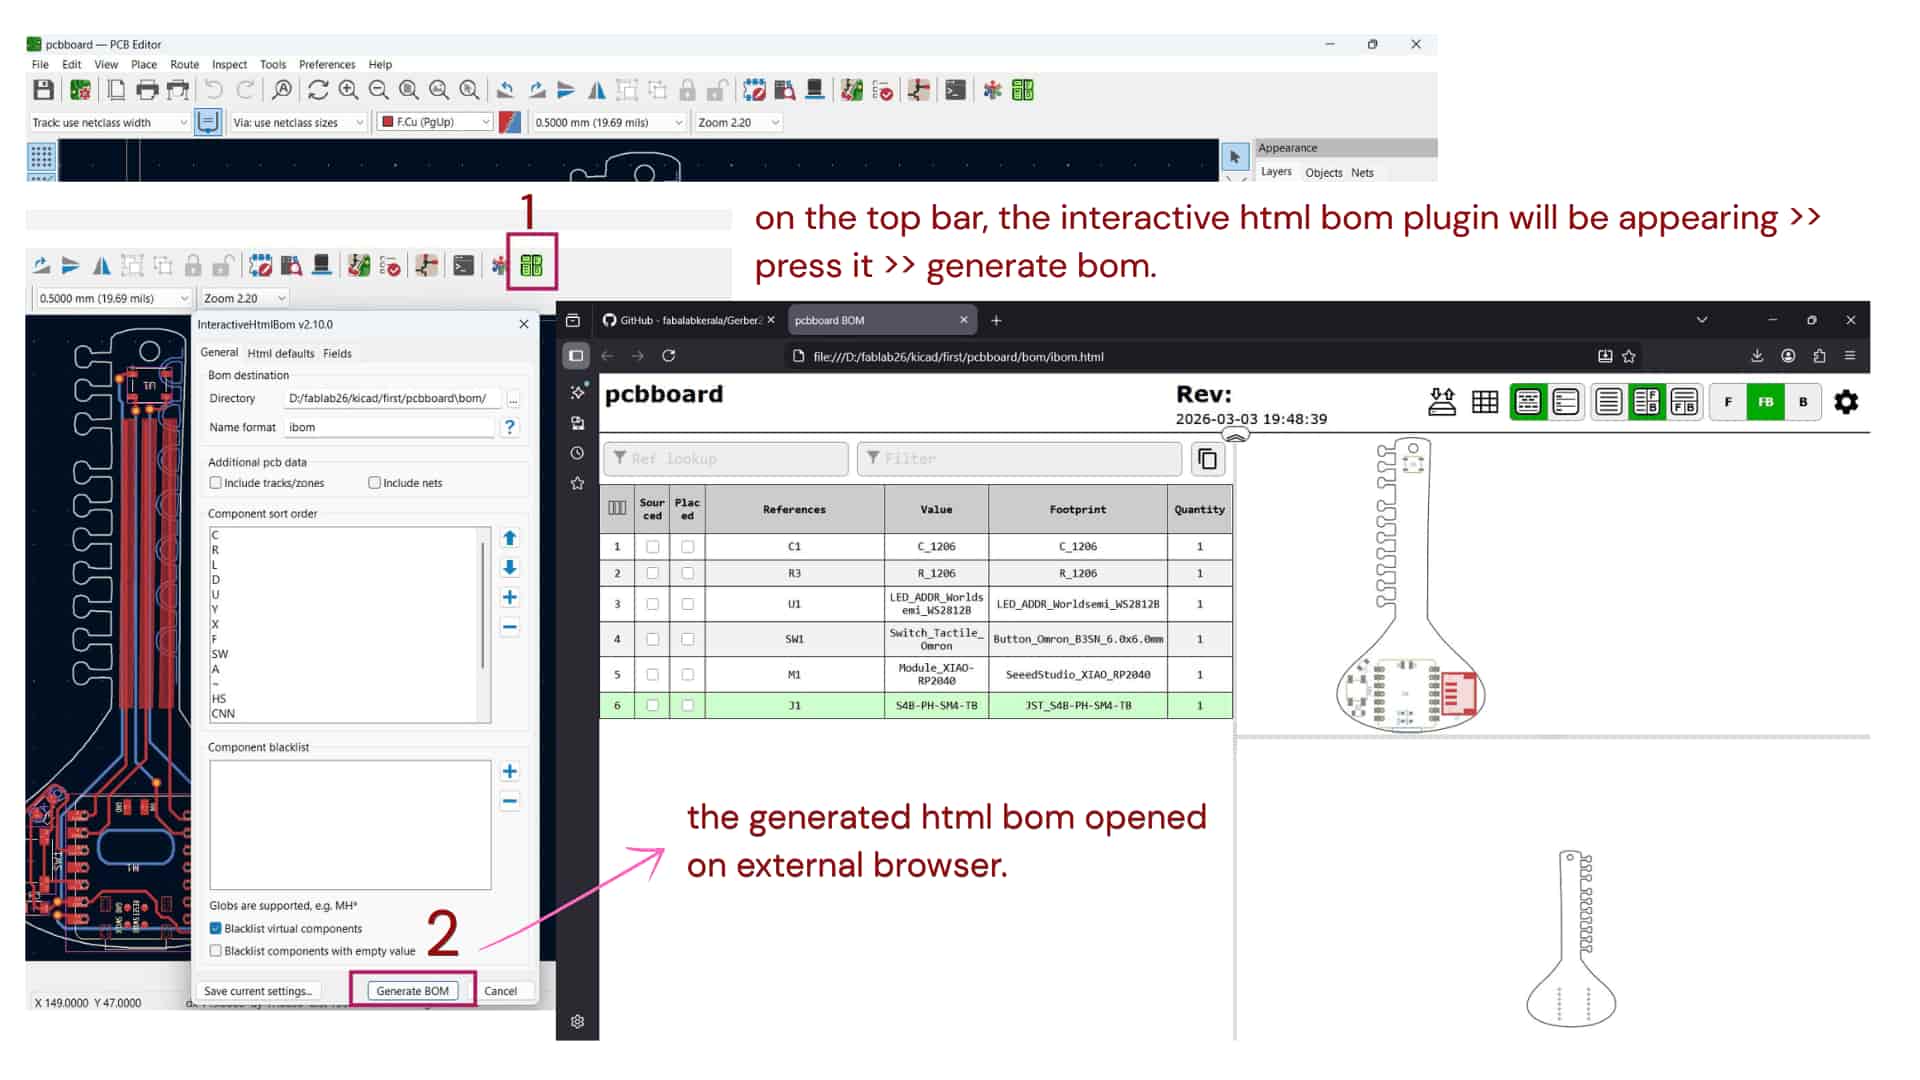The image size is (1920, 1080).
Task: Uncheck Blacklist virtual components
Action: pyautogui.click(x=215, y=928)
